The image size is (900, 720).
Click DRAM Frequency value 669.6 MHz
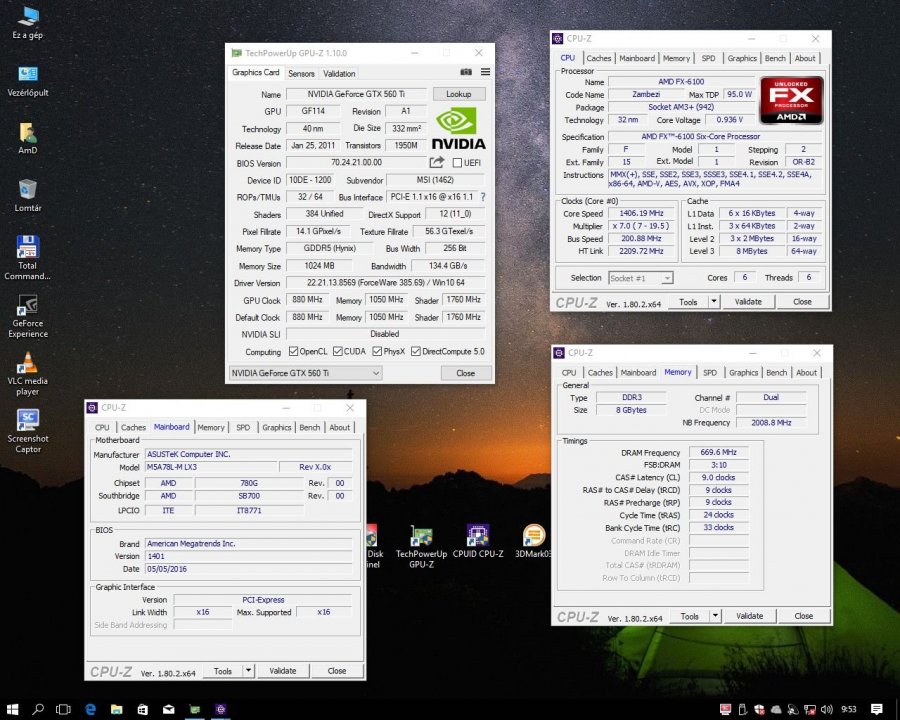tap(719, 452)
